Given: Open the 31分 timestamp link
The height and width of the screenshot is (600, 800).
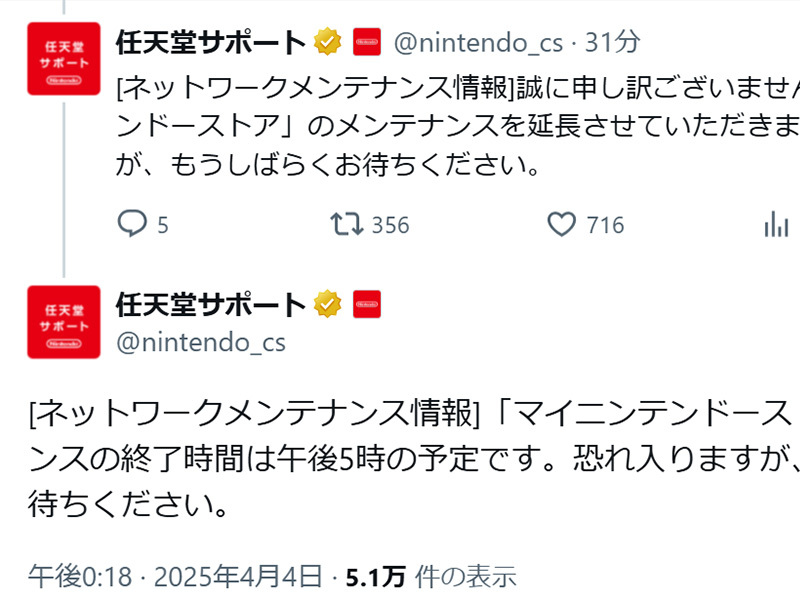Looking at the screenshot, I should [x=612, y=42].
